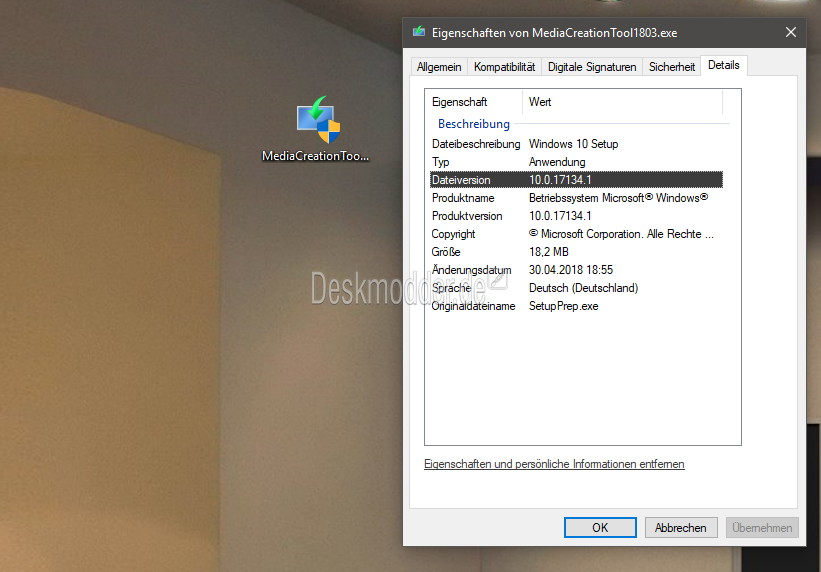Click the OK button
Image resolution: width=821 pixels, height=572 pixels.
coord(600,527)
